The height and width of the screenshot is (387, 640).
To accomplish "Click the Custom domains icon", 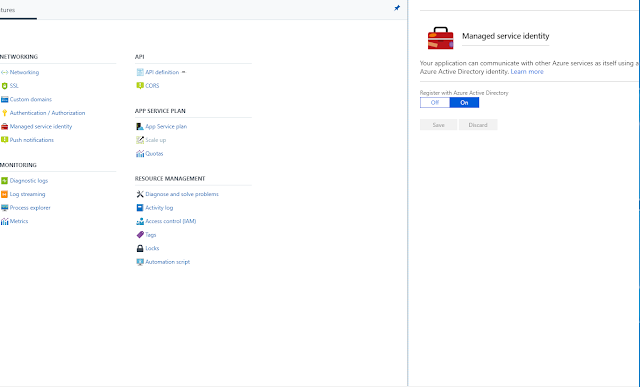I will [x=4, y=99].
